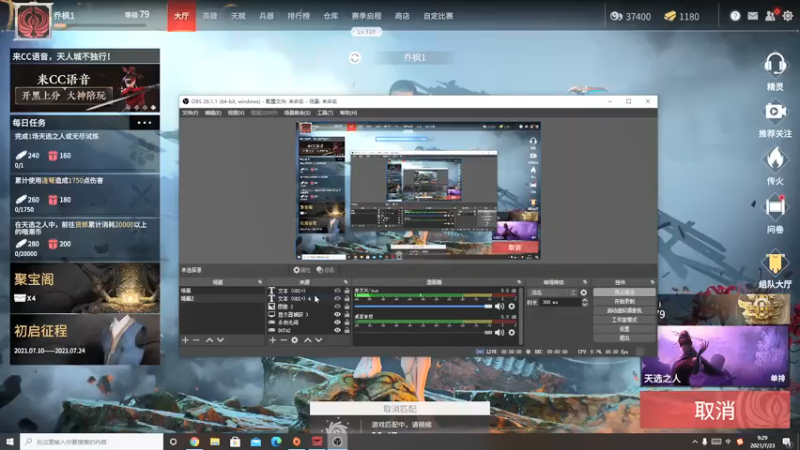Increase the 300 ms duration stepper
800x450 pixels.
tap(585, 300)
